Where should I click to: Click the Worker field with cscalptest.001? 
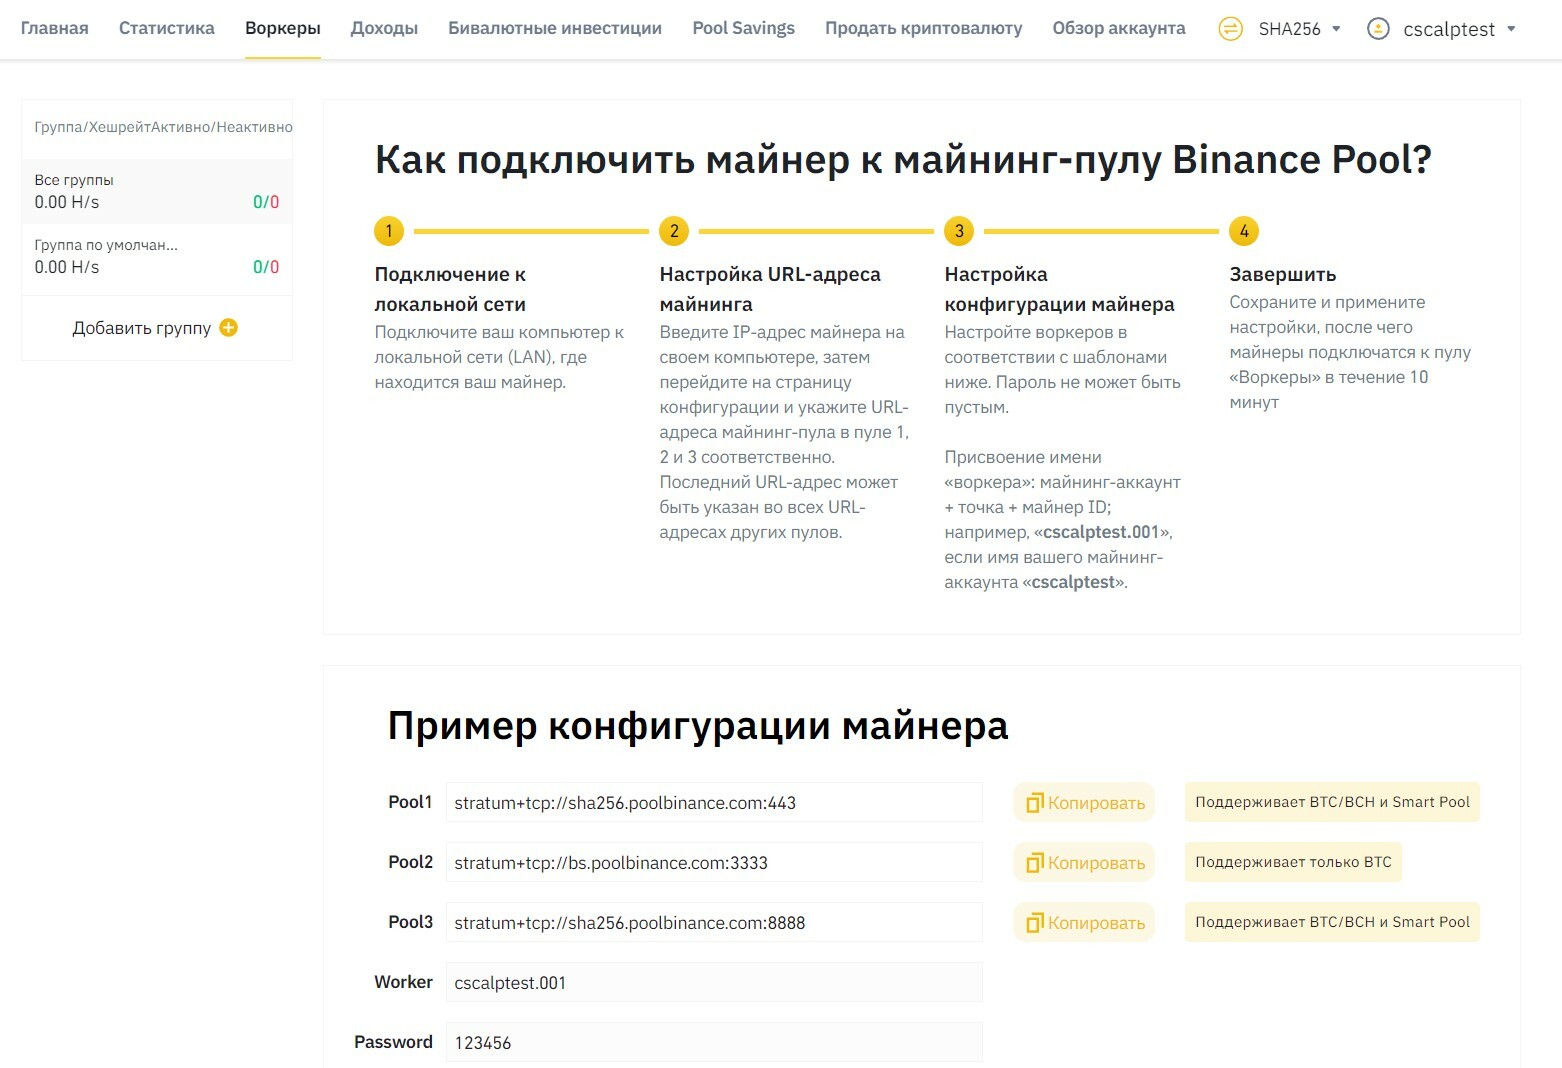click(x=714, y=983)
